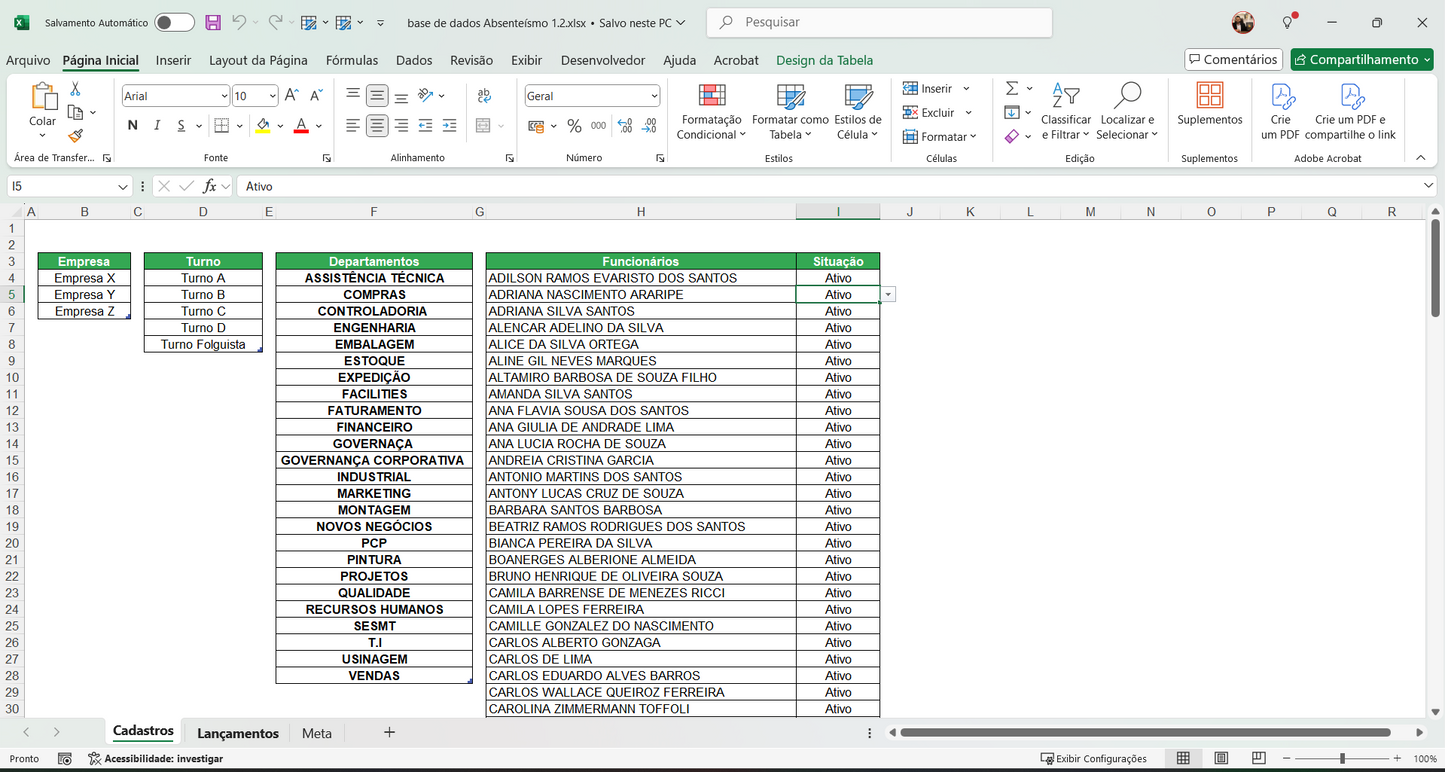1445x772 pixels.
Task: Click the Compartilhamento button
Action: (x=1362, y=59)
